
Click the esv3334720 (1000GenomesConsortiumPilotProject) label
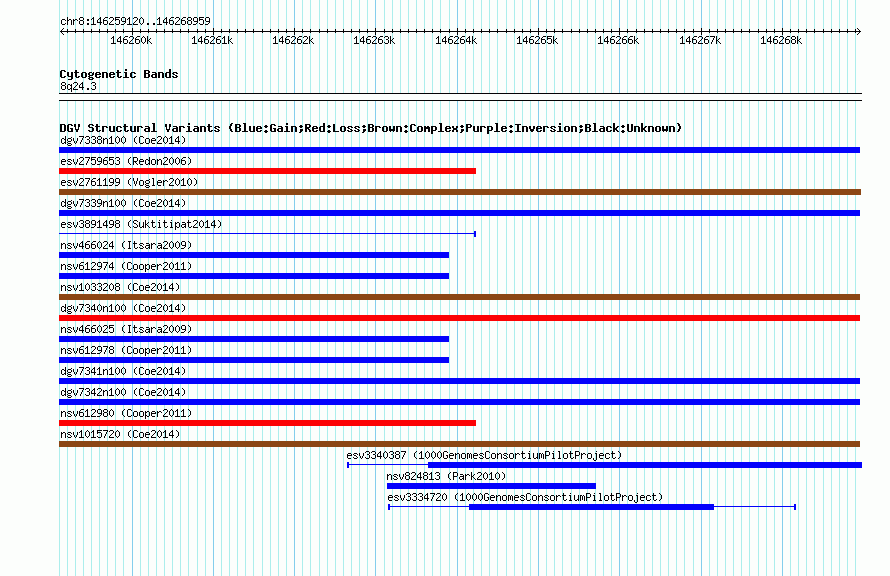coord(525,497)
